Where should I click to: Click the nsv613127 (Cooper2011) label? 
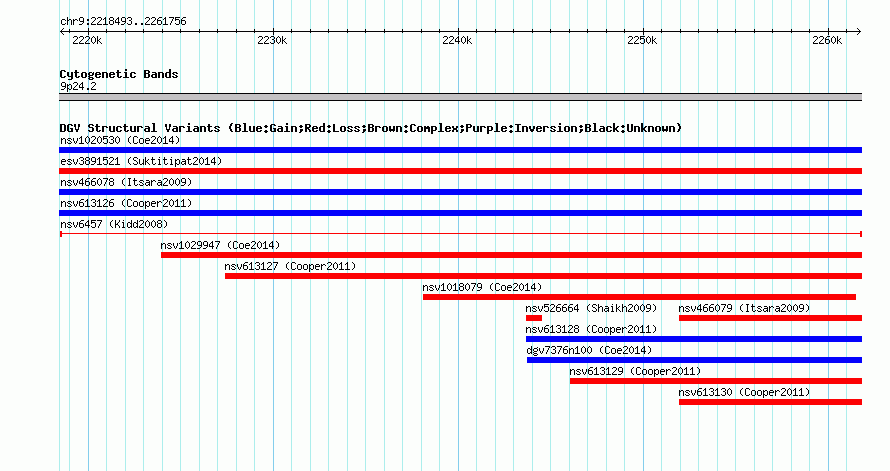290,266
